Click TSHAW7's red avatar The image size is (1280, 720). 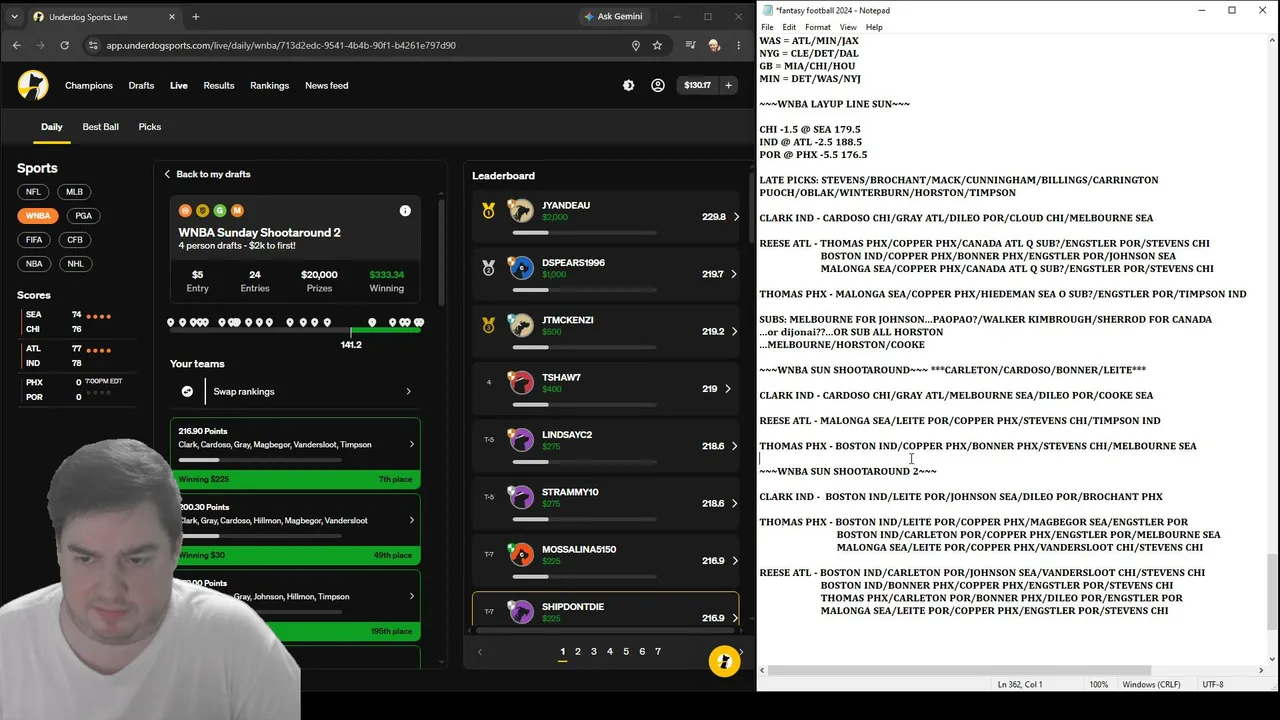click(x=521, y=383)
